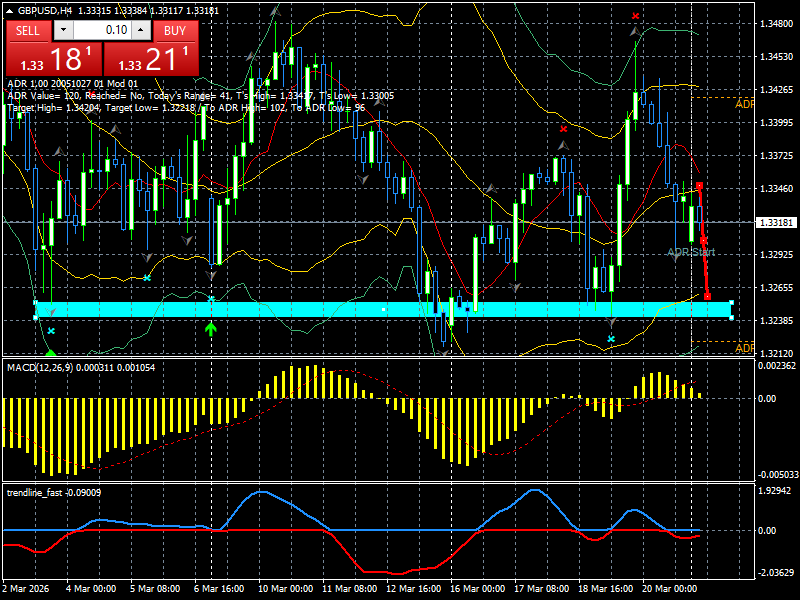Click the 1.34800 price axis label
Screen dimensions: 800x600
[x=777, y=23]
